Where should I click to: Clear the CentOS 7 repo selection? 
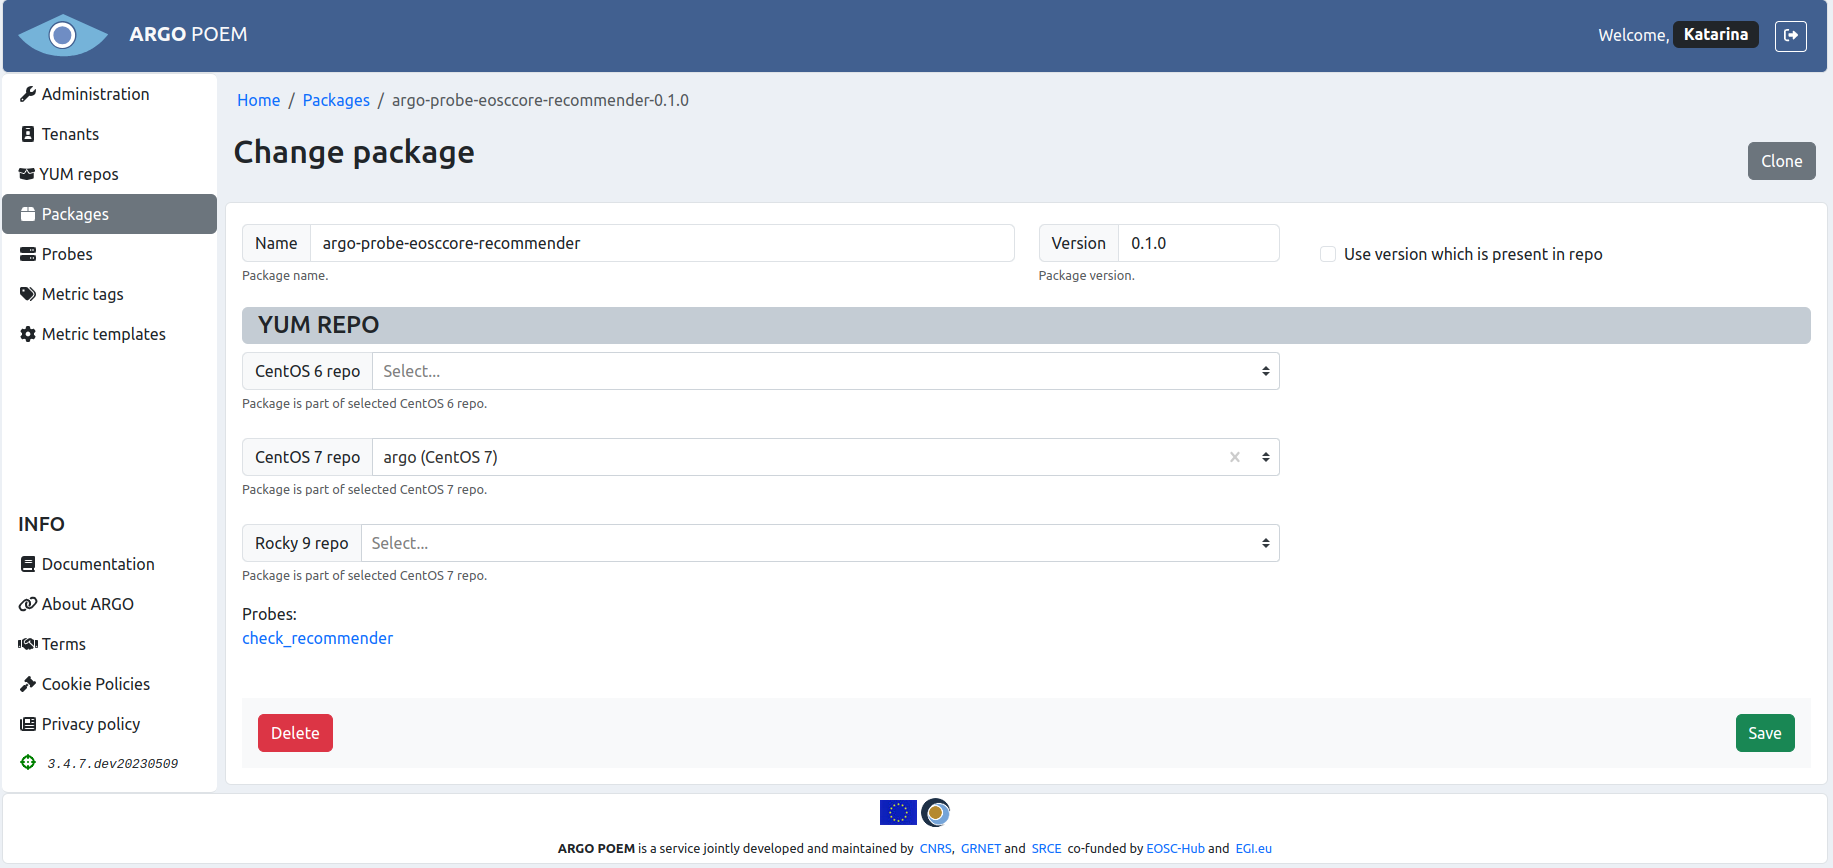[1235, 457]
